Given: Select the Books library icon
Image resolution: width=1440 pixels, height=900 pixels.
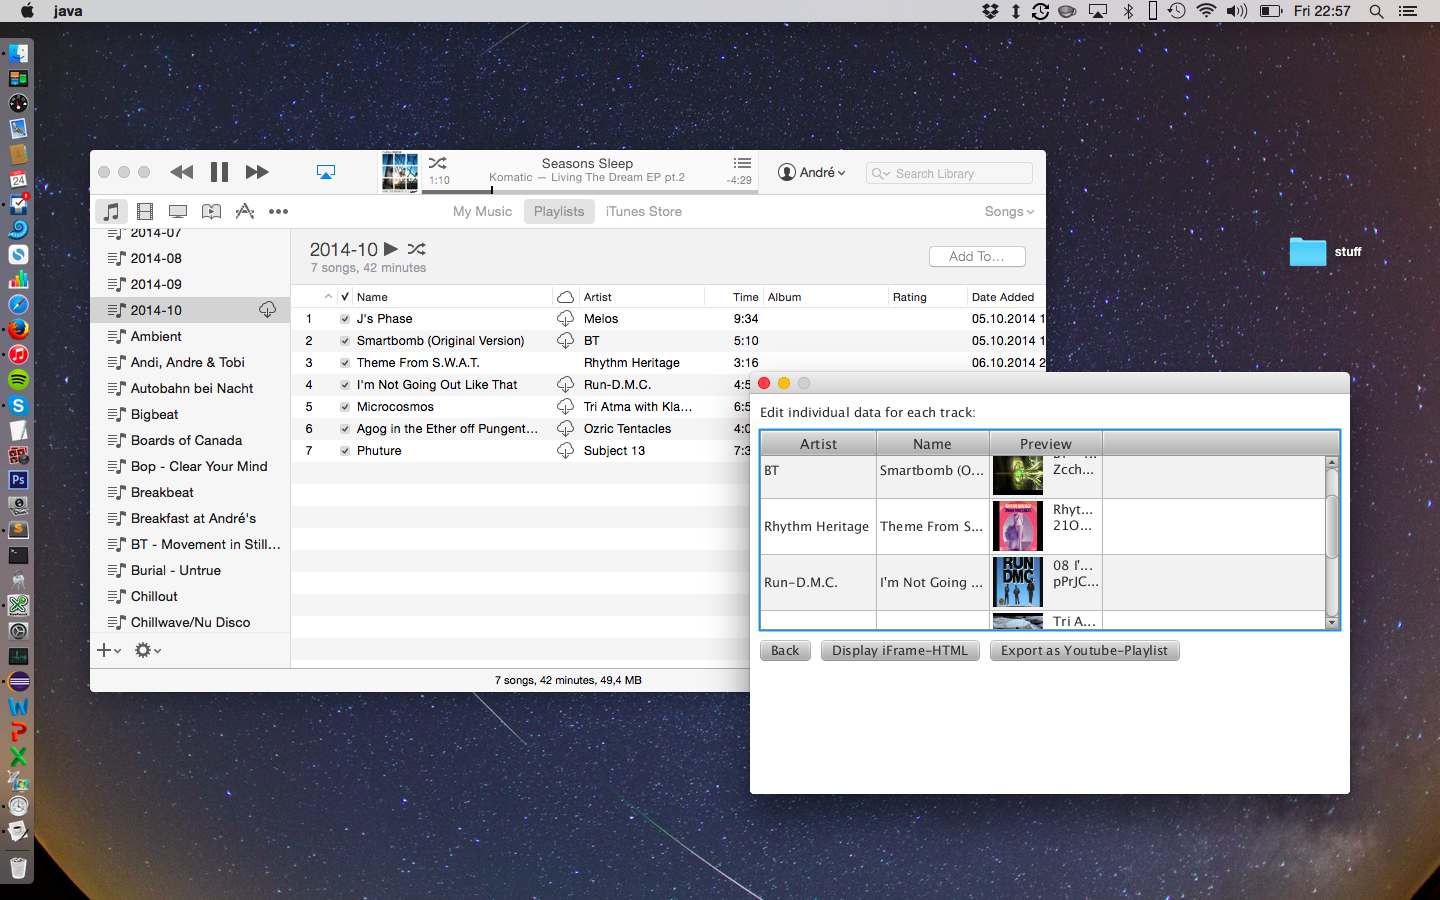Looking at the screenshot, I should [211, 211].
